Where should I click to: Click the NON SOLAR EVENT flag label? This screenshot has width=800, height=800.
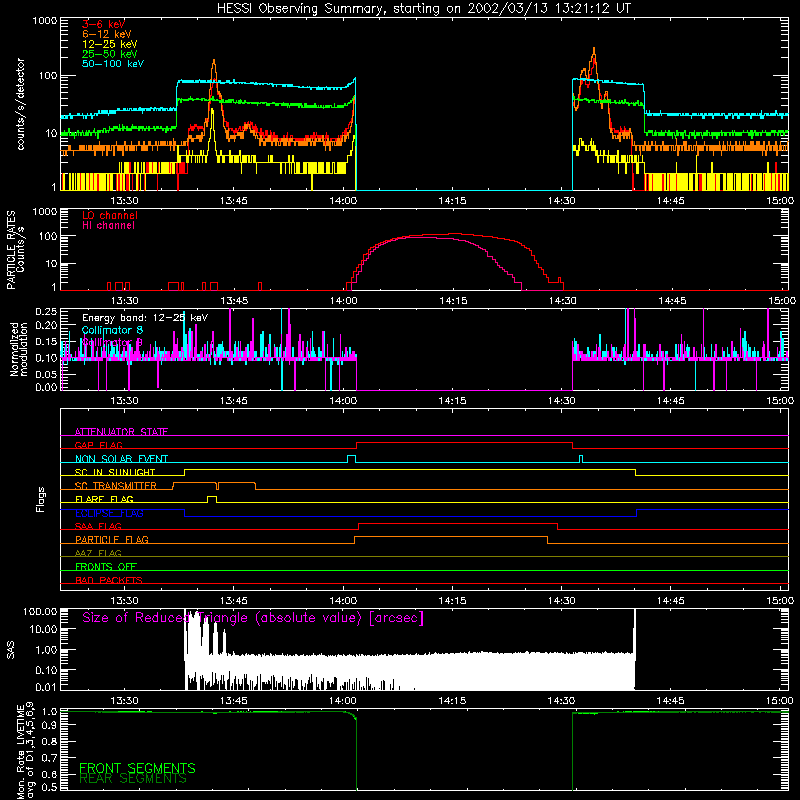pos(121,459)
